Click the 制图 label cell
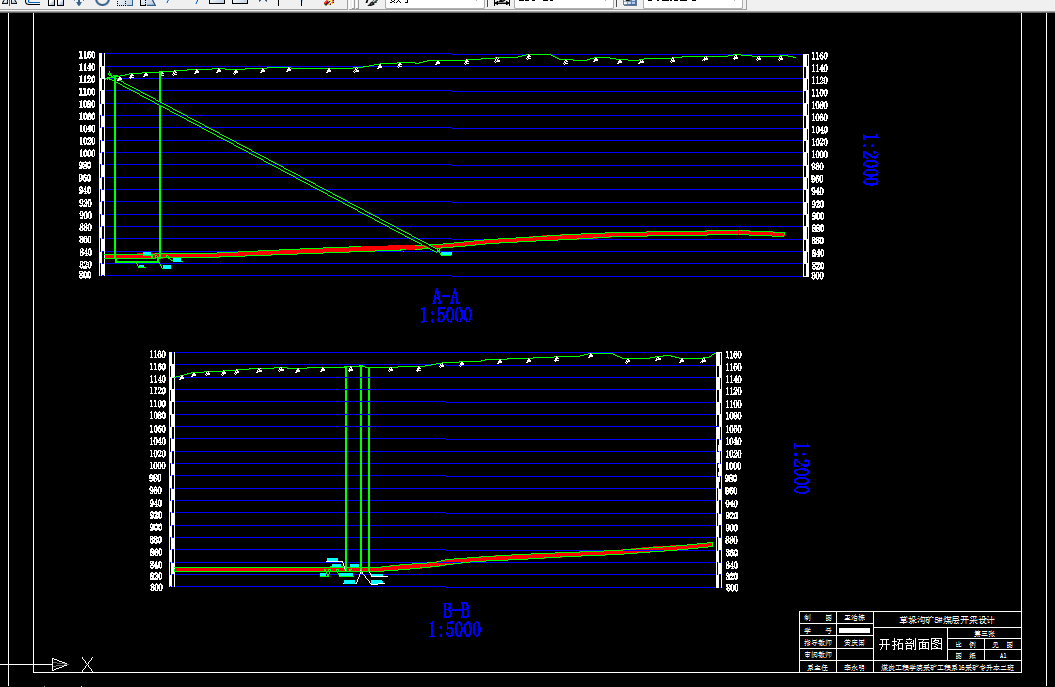Viewport: 1055px width, 687px height. pyautogui.click(x=817, y=618)
